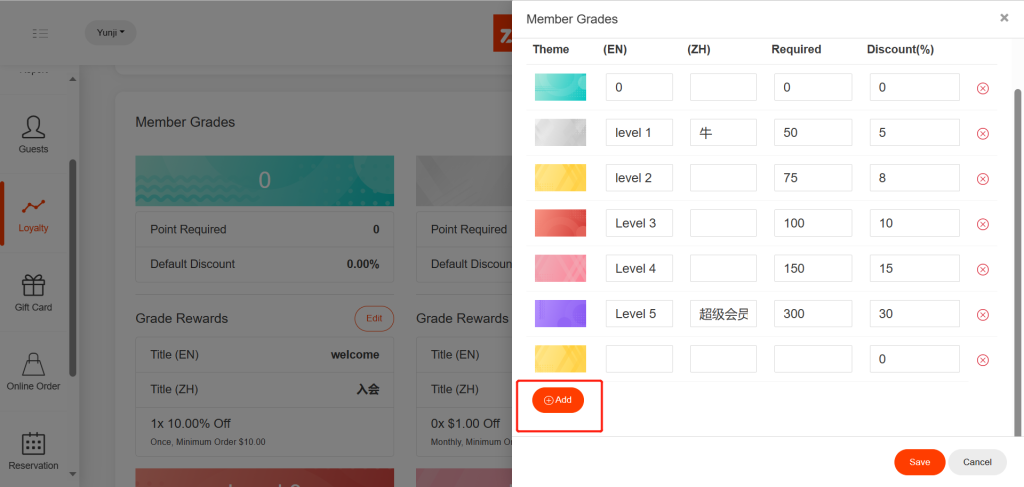Focus the Discount field of Level 4
Viewport: 1024px width, 487px height.
tap(914, 269)
